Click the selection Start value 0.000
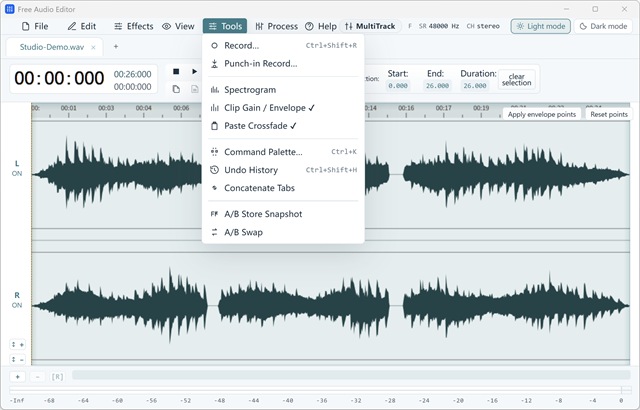 398,86
